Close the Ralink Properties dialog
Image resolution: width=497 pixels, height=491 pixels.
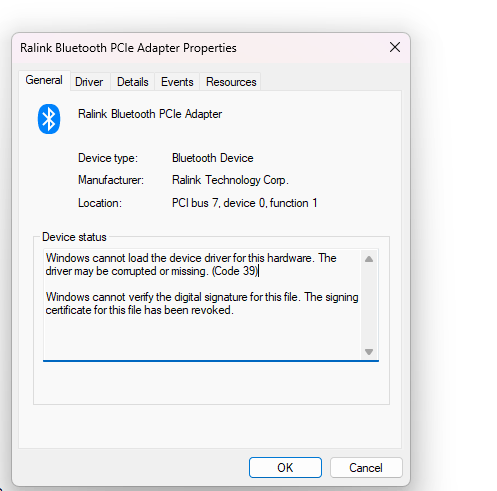tap(395, 47)
